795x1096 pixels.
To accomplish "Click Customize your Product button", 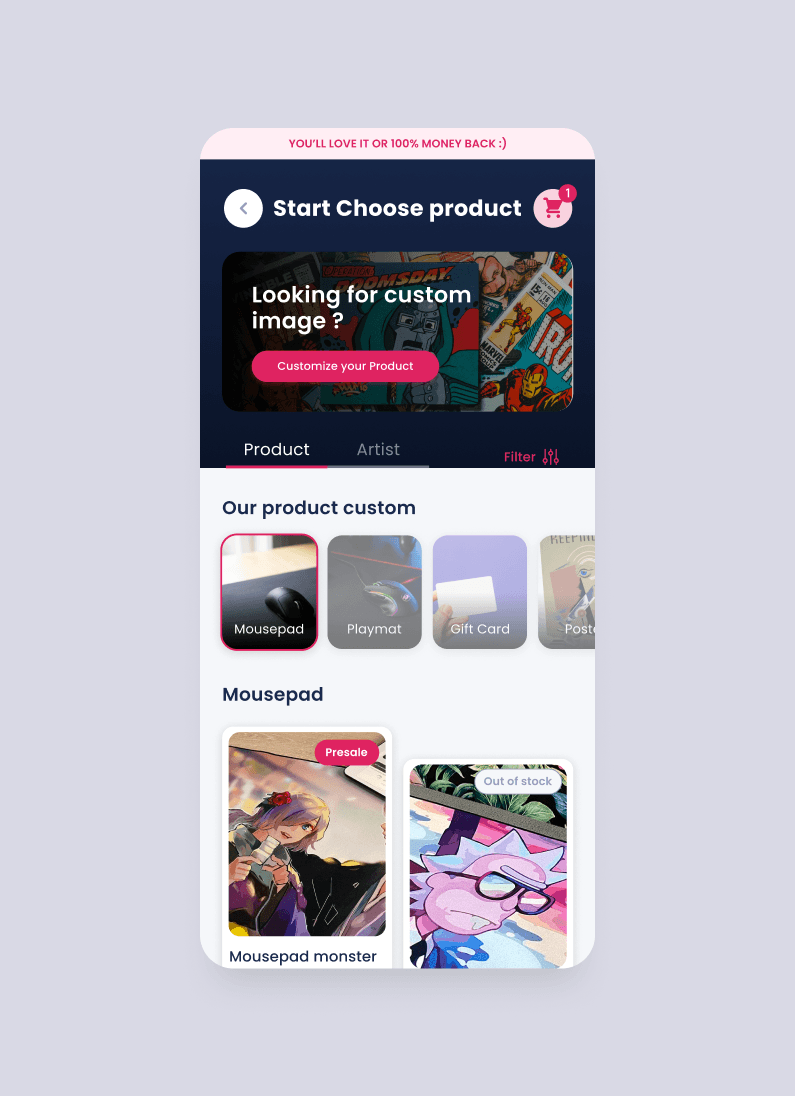I will (345, 366).
